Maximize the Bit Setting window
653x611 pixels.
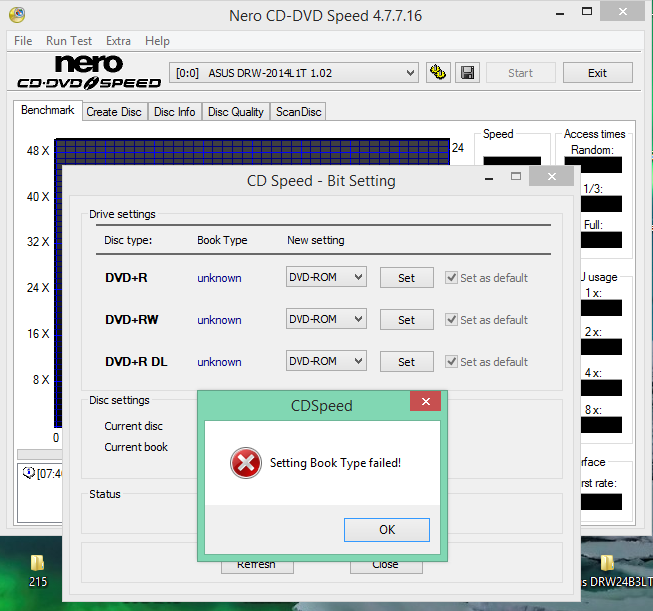coord(516,177)
